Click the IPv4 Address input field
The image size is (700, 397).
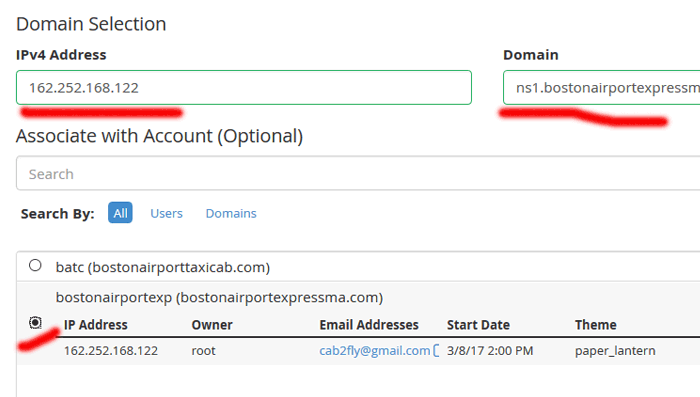point(244,88)
